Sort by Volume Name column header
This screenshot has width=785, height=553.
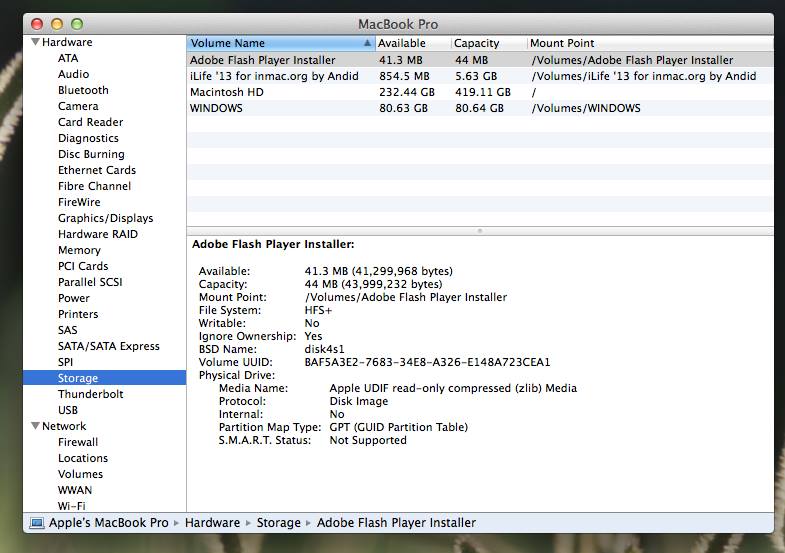[x=281, y=43]
